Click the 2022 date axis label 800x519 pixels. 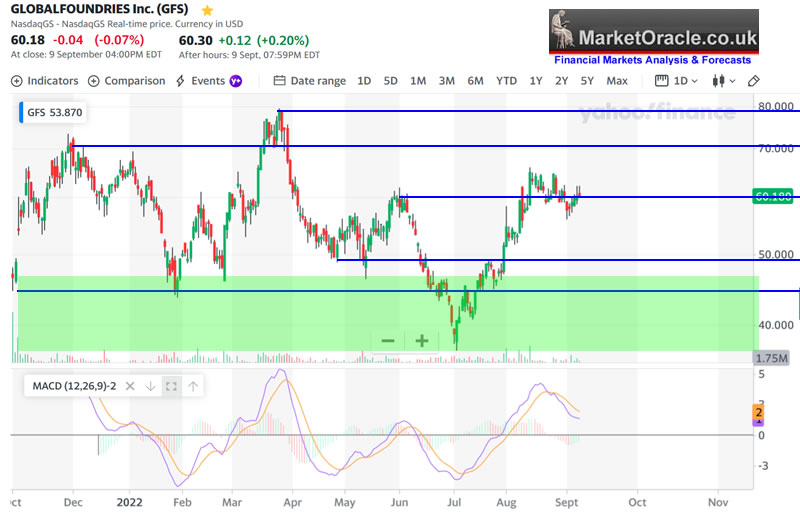[129, 503]
